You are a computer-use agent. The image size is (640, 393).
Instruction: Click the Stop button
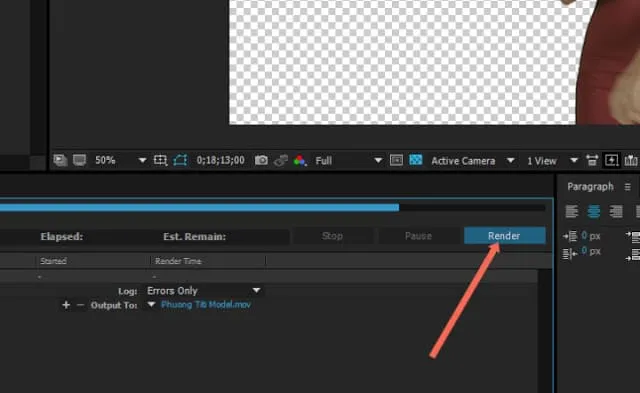pyautogui.click(x=332, y=236)
